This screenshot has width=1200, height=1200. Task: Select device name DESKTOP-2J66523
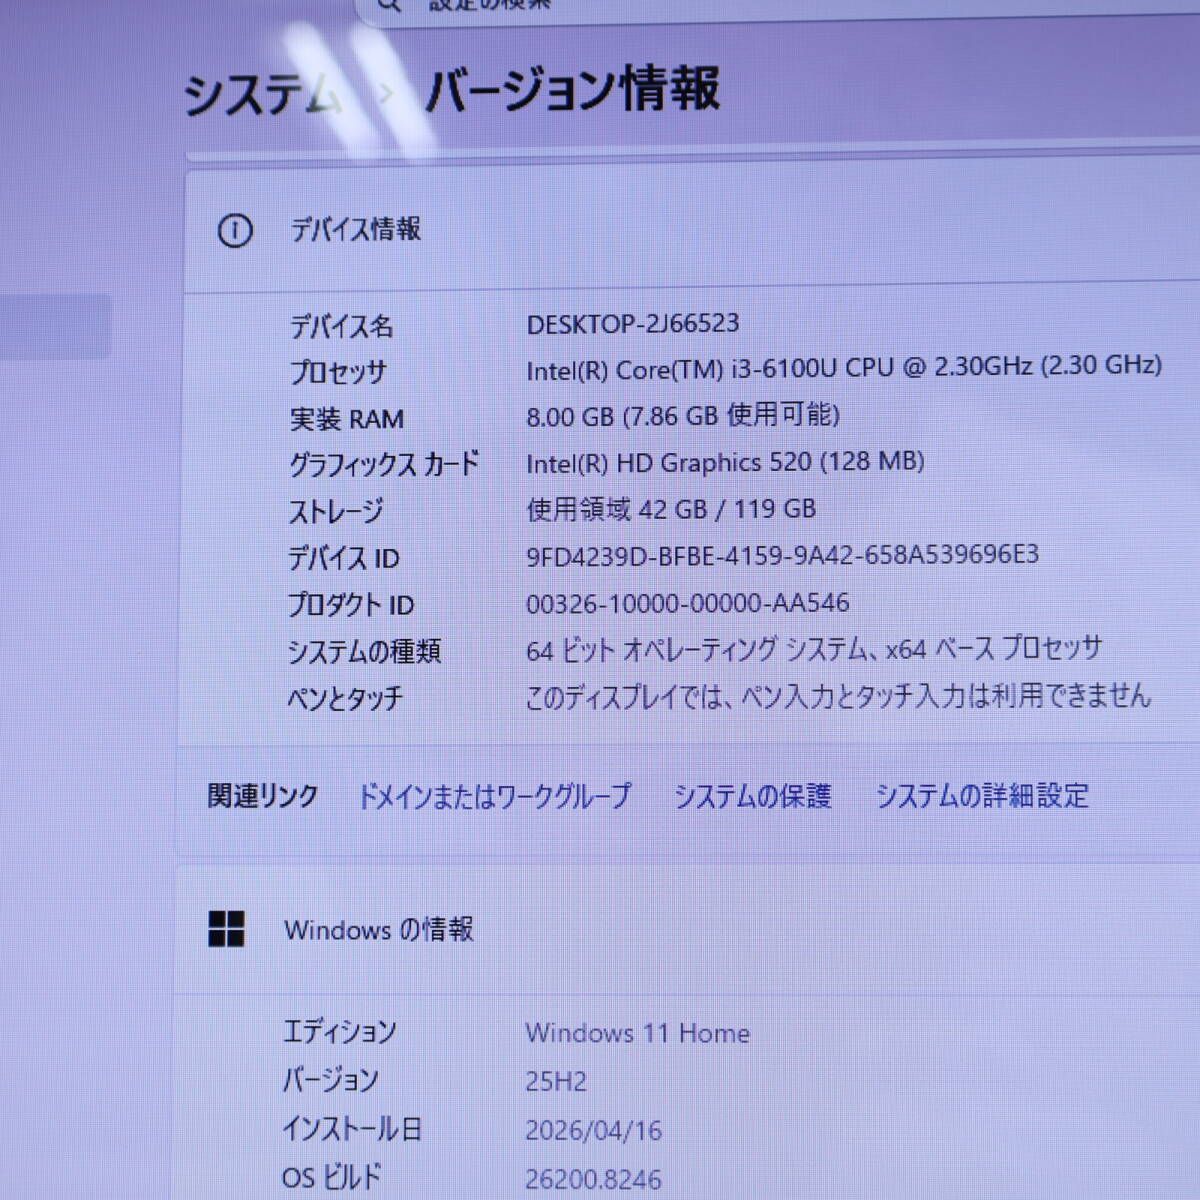[633, 324]
